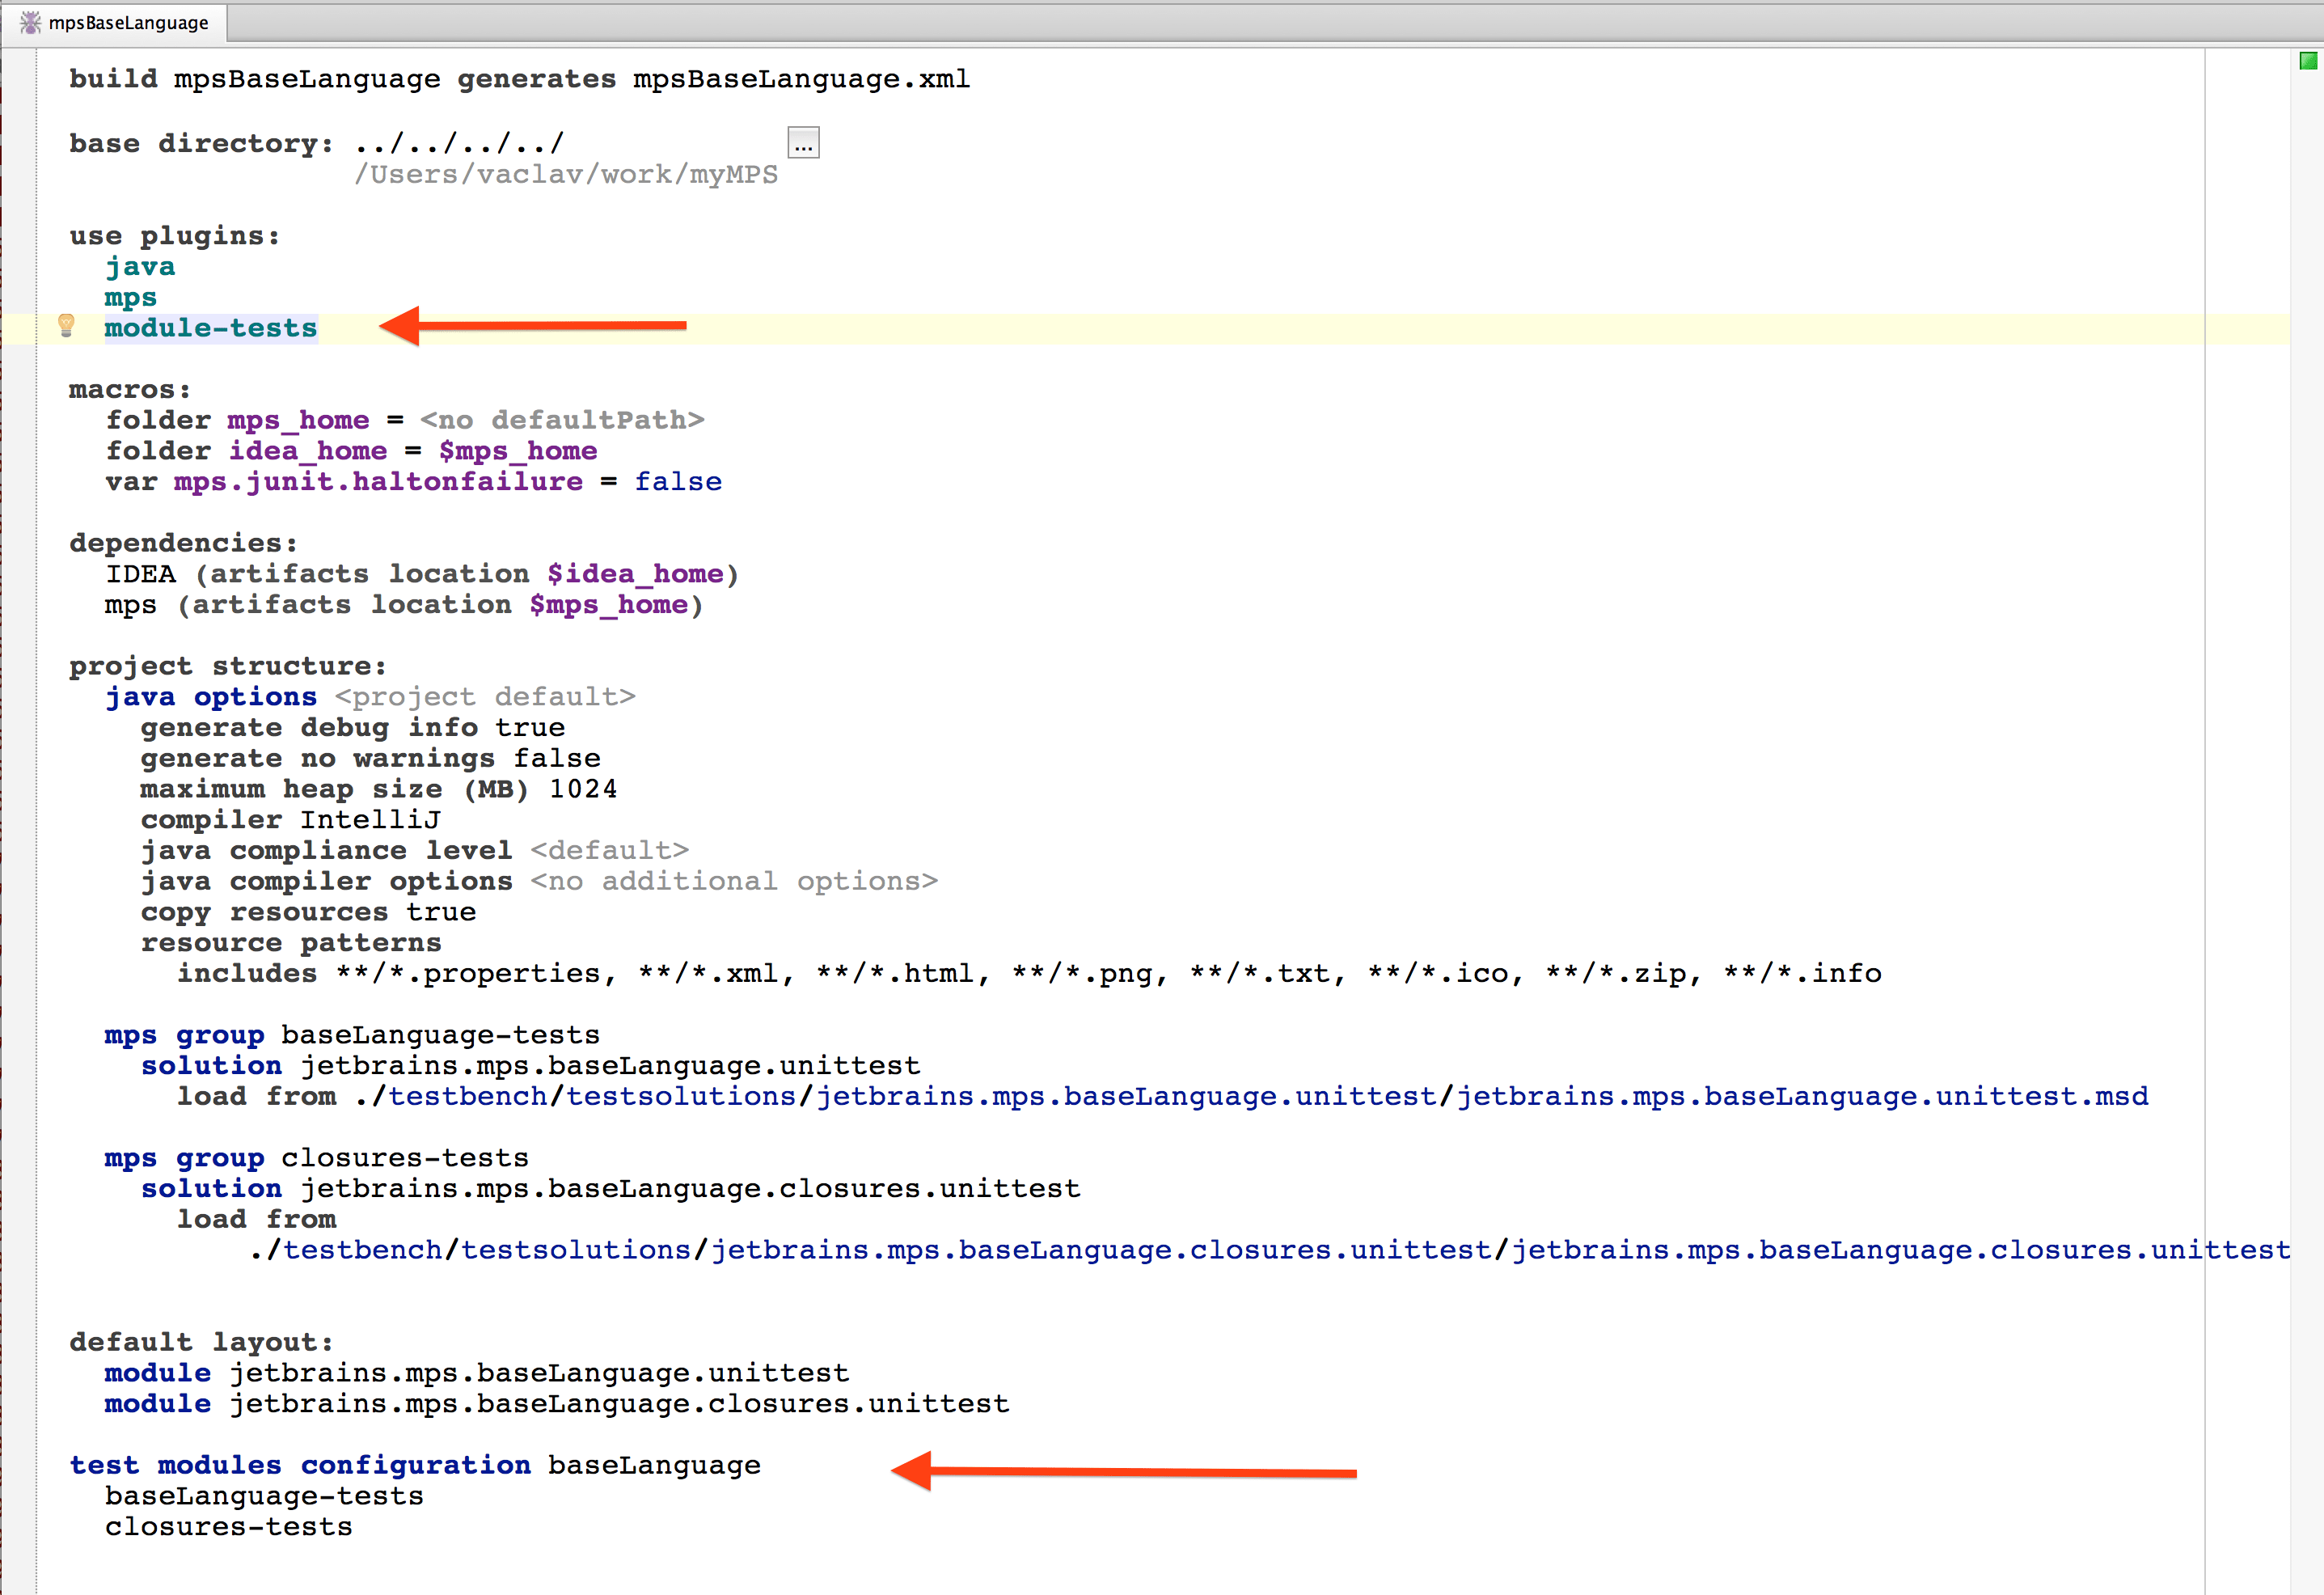This screenshot has width=2324, height=1595.
Task: Click the <no defaultPath> placeholder for mps_home
Action: tap(562, 420)
